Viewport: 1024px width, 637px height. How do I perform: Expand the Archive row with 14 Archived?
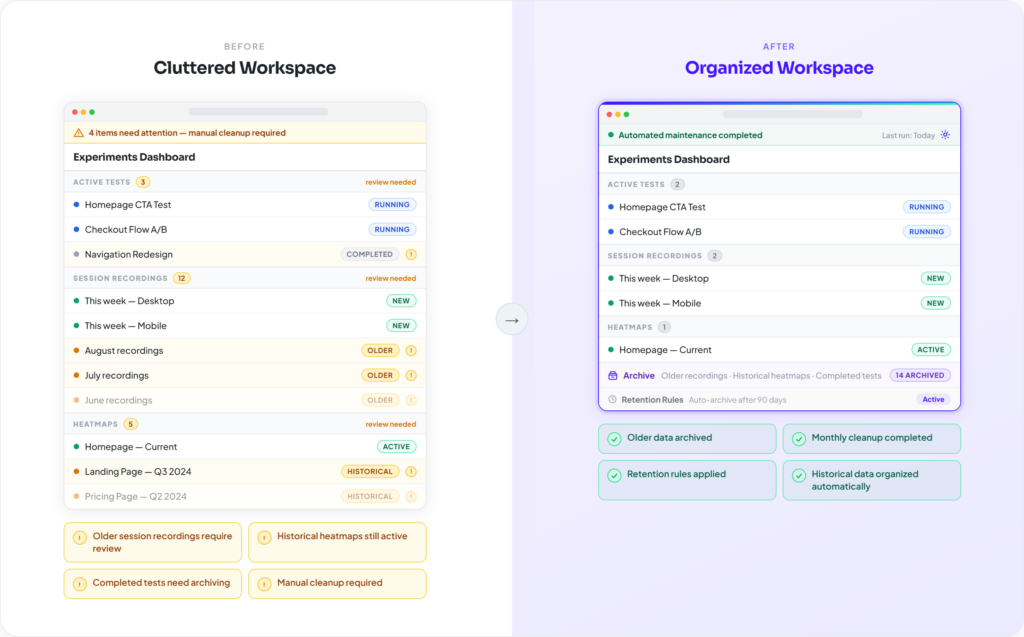tap(779, 376)
